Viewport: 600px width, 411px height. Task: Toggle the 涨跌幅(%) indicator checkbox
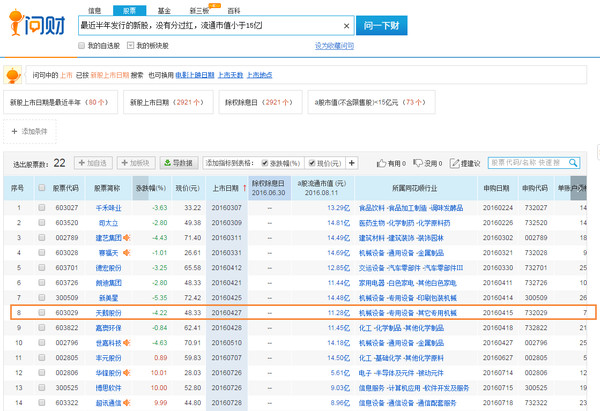click(x=265, y=163)
